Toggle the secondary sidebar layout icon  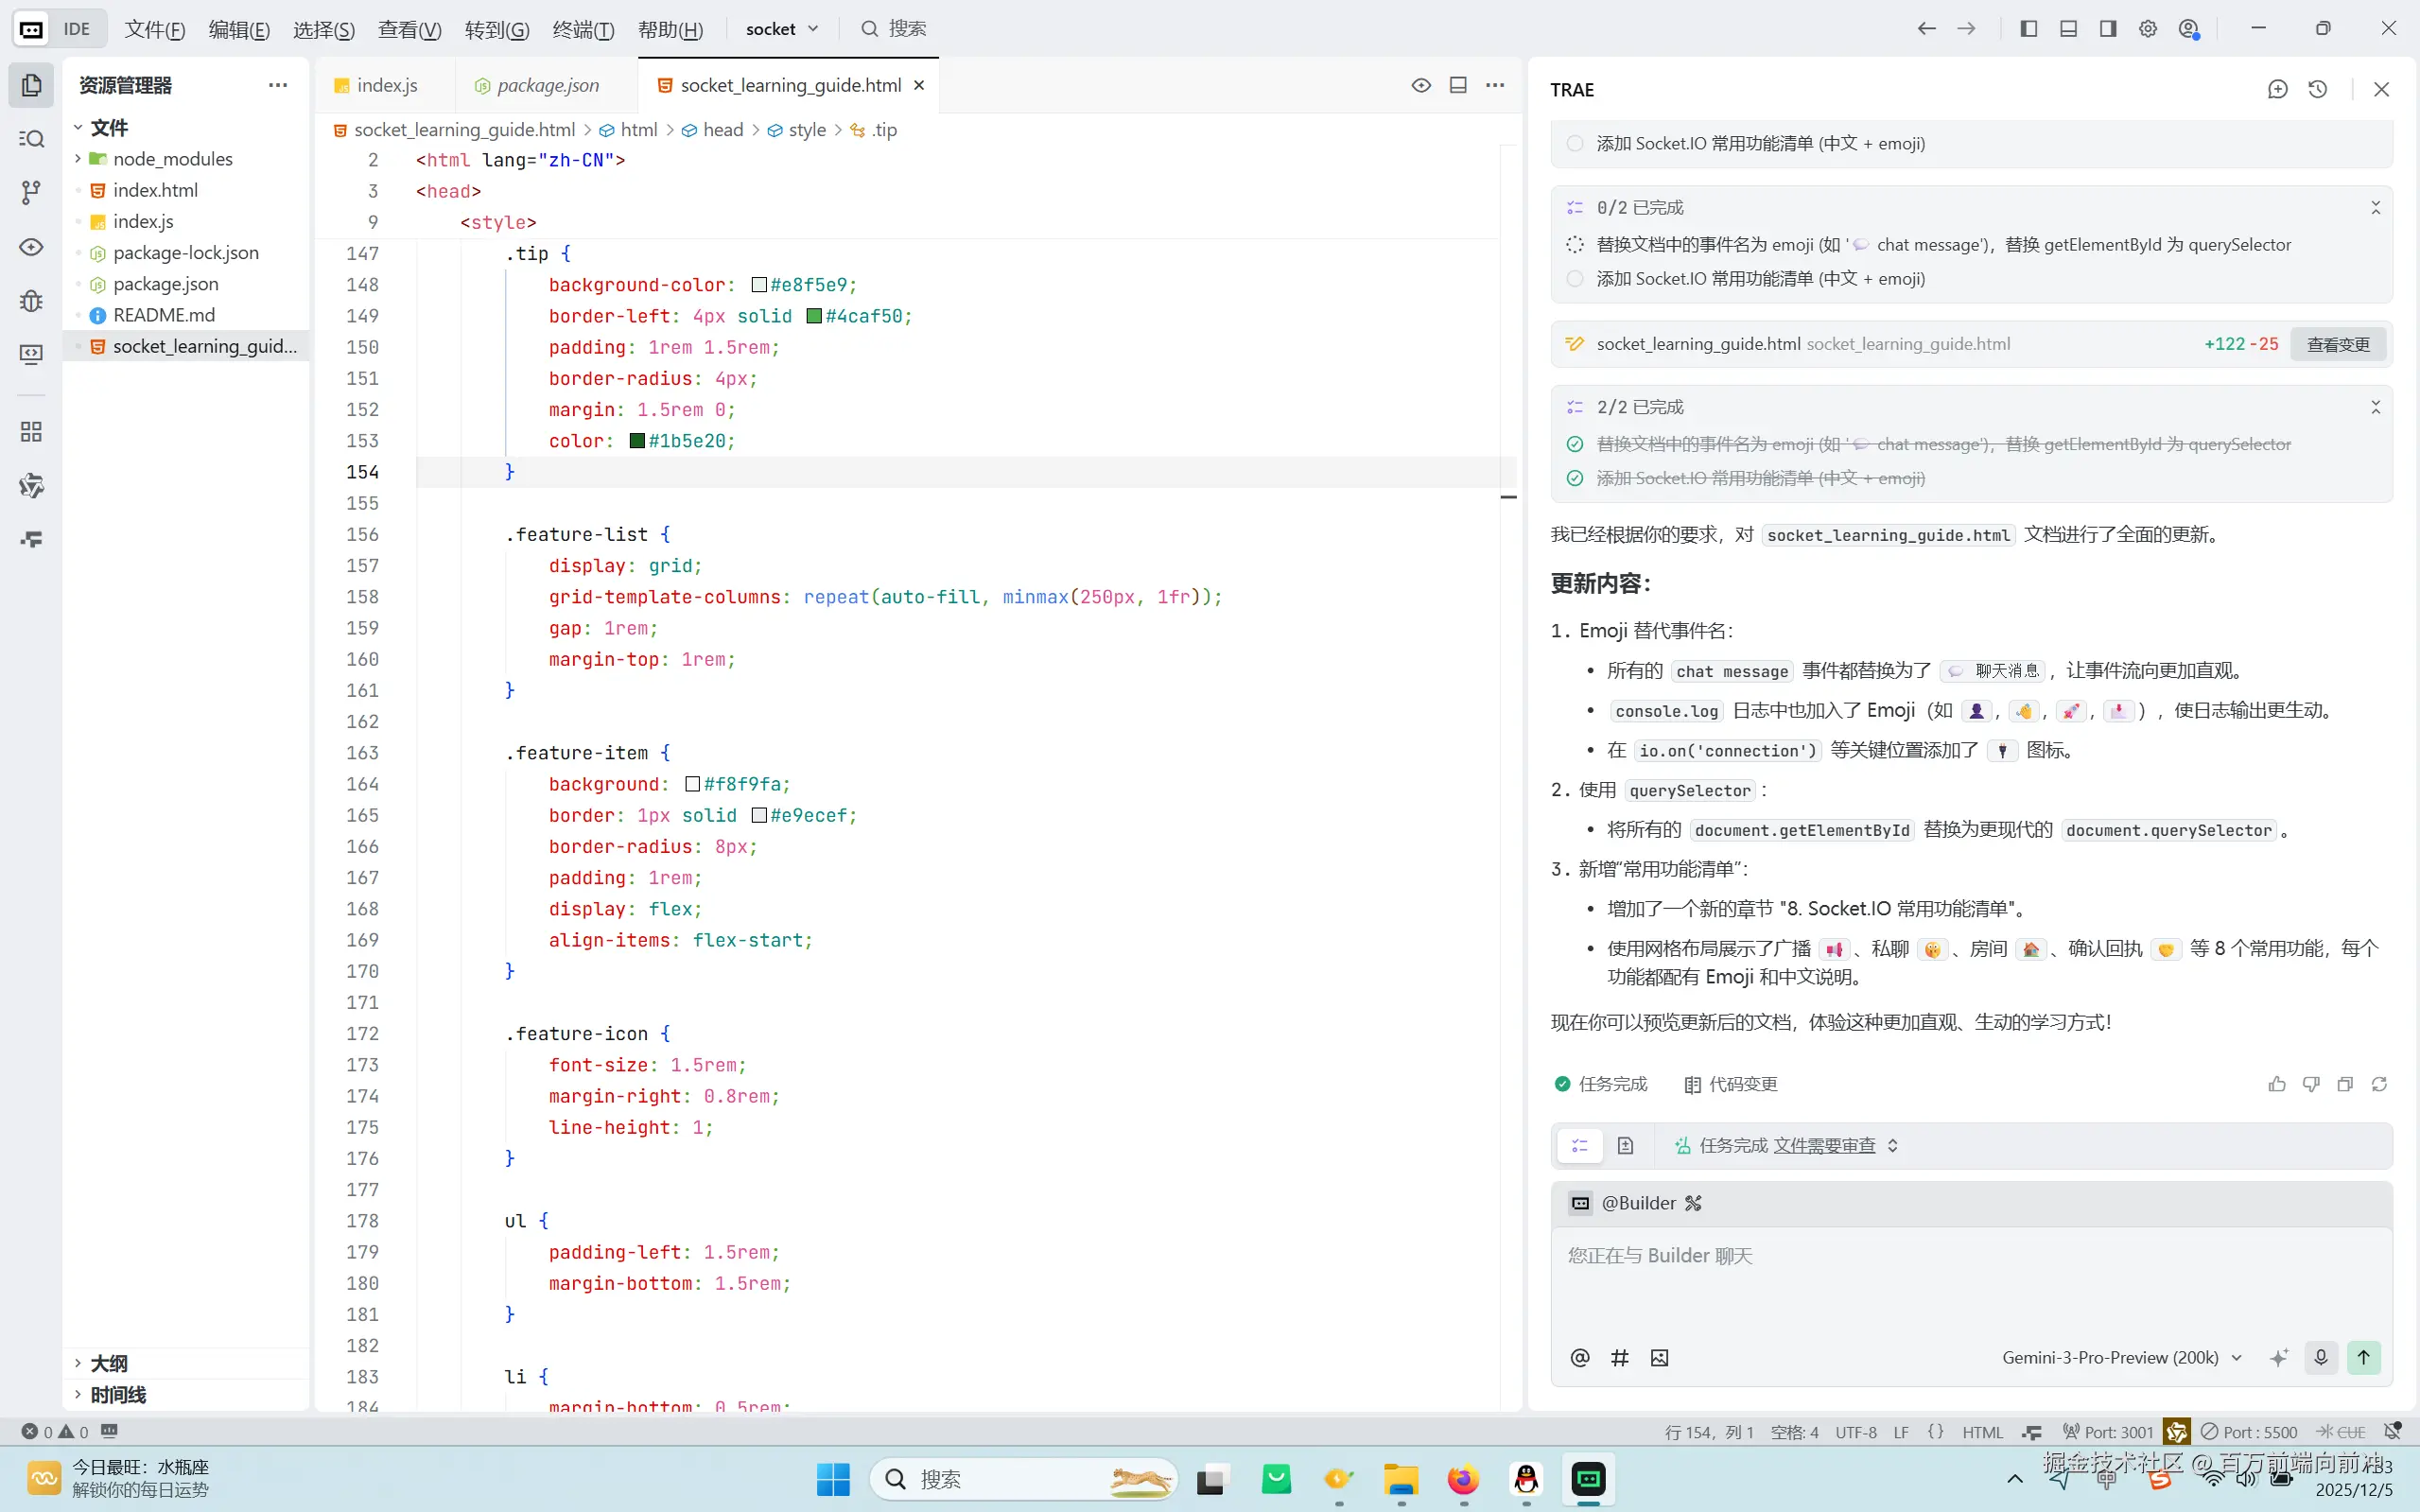[x=2107, y=28]
